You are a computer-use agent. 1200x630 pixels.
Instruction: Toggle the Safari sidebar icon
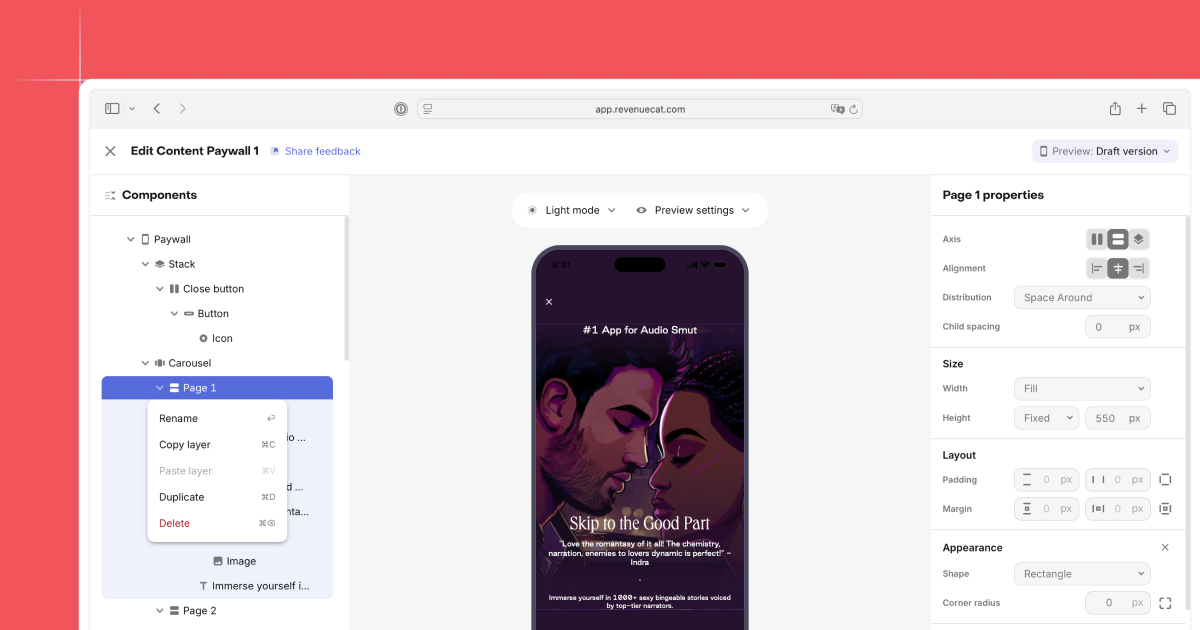click(x=112, y=109)
